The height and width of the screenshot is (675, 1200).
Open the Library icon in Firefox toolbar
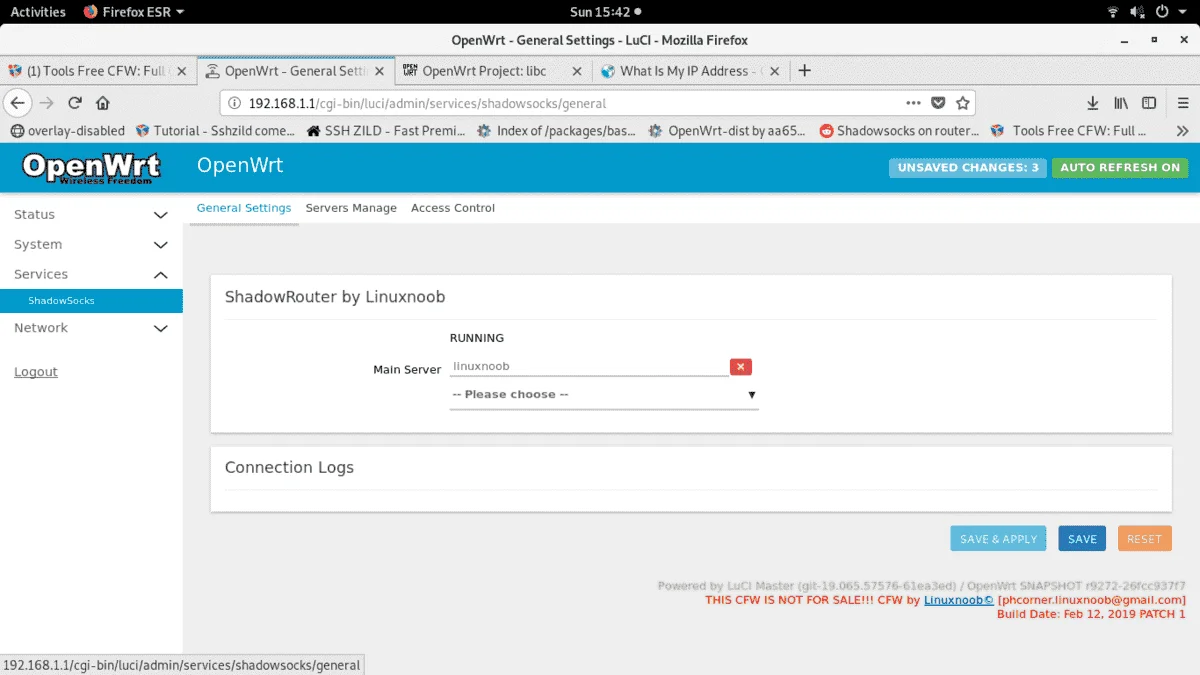pos(1122,103)
